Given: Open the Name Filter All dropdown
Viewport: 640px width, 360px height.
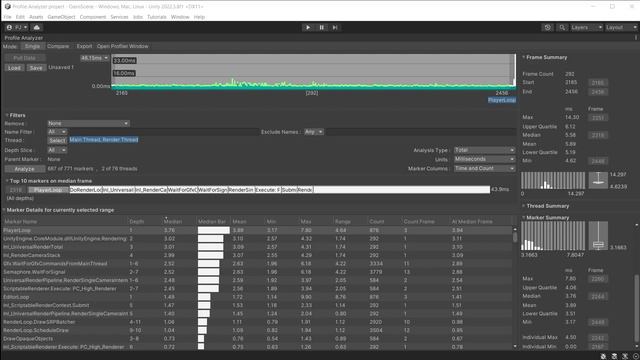Looking at the screenshot, I should tap(57, 132).
